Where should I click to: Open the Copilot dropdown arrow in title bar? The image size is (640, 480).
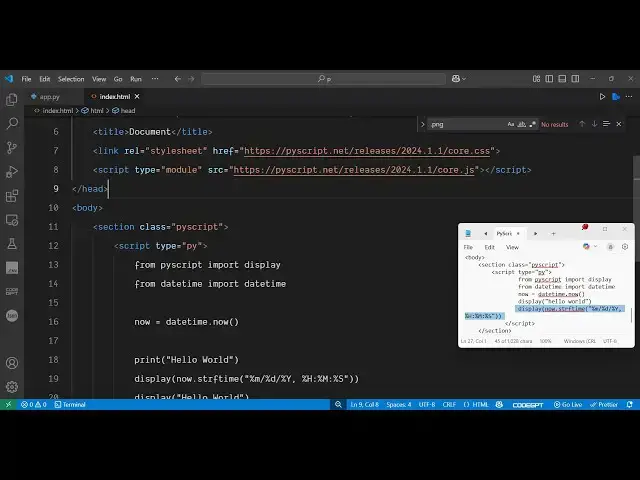coord(464,79)
